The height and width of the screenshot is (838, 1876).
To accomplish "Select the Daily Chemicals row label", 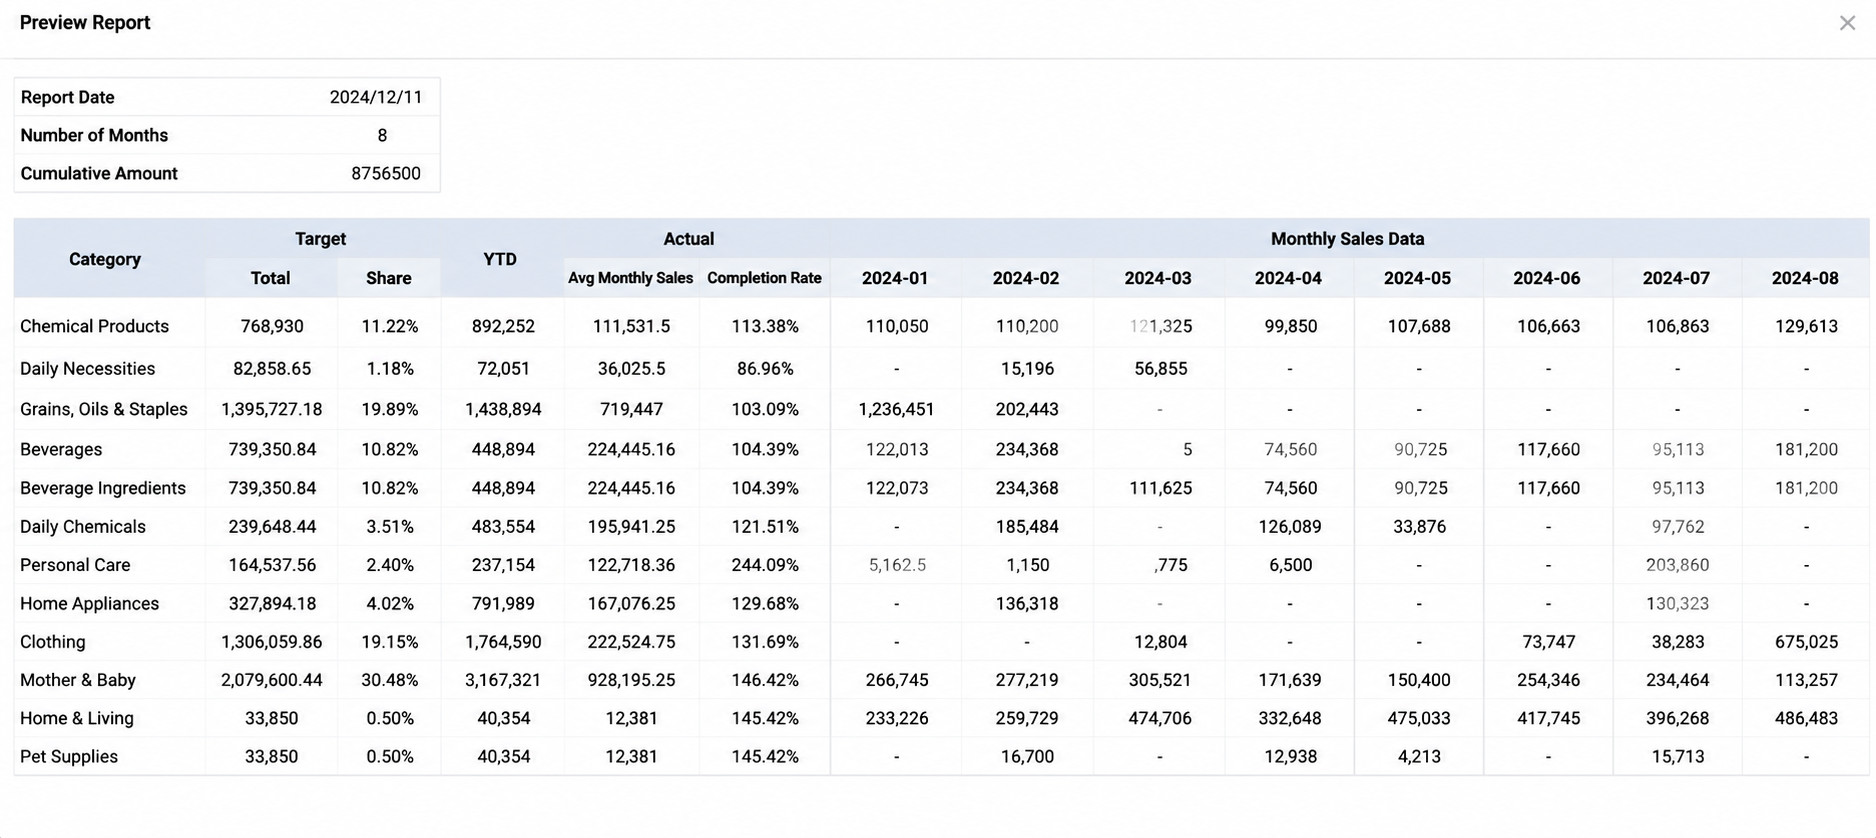I will [x=83, y=526].
